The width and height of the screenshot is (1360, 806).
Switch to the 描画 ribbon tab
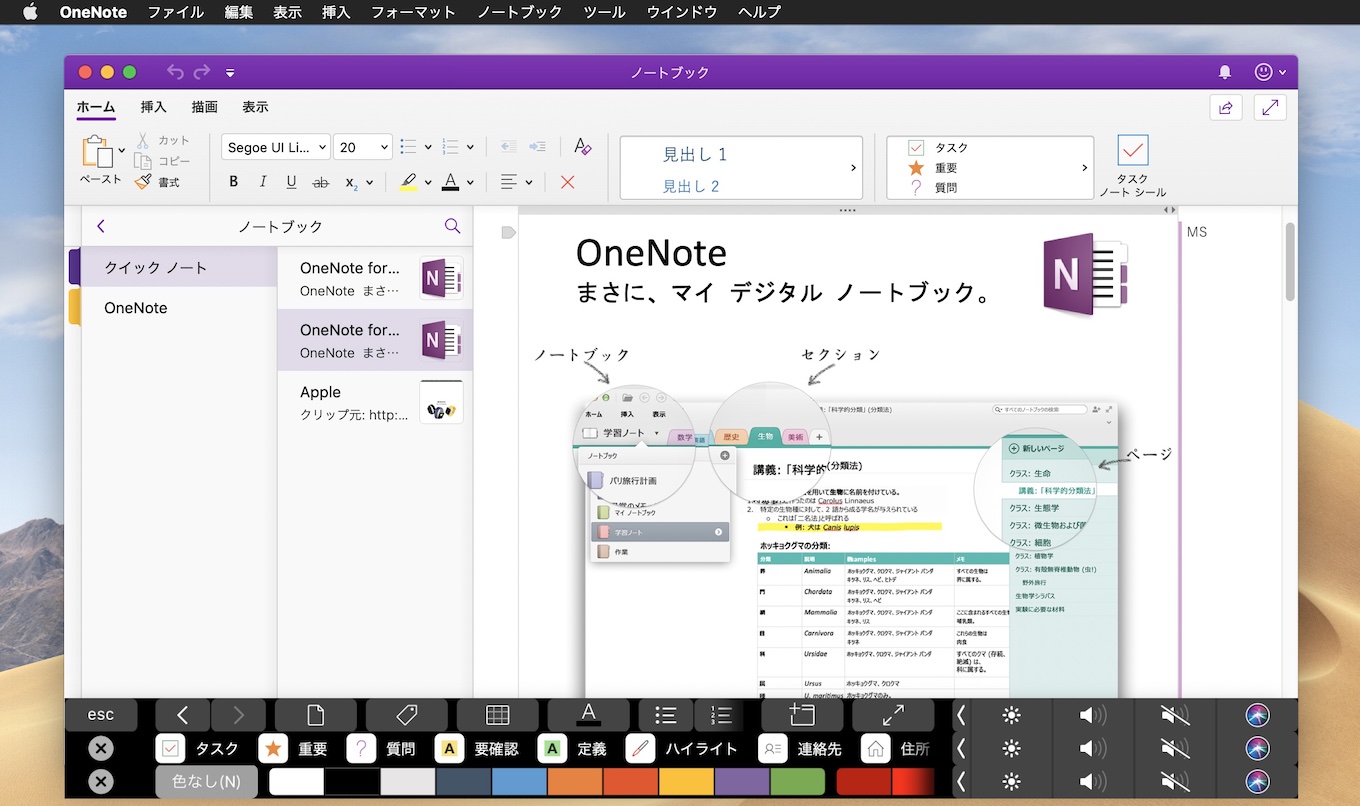[204, 107]
